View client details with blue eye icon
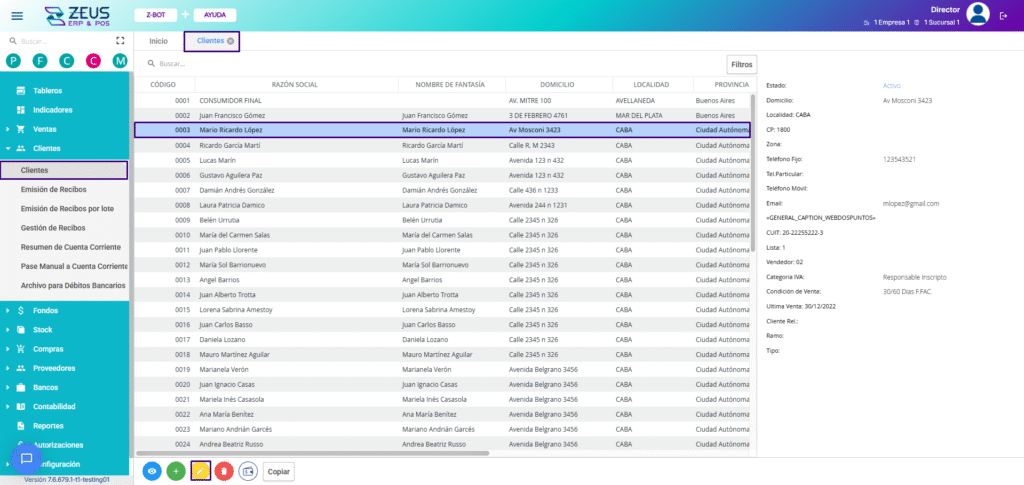 tap(152, 470)
